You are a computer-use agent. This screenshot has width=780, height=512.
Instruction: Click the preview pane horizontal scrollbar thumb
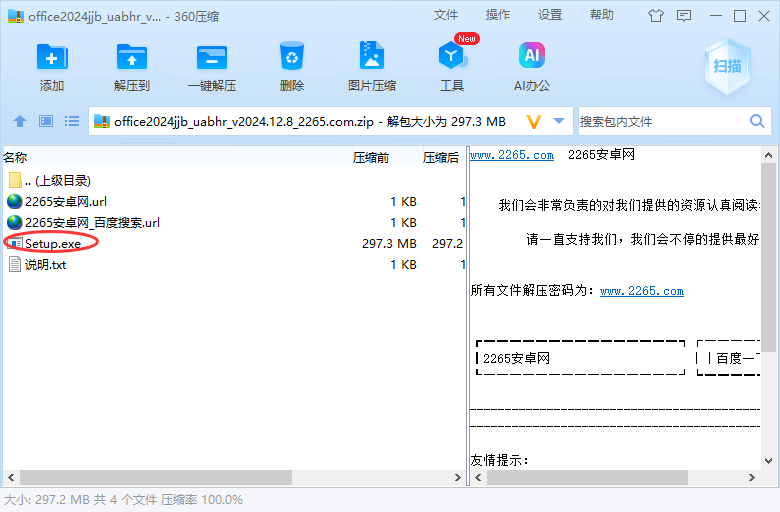tap(587, 478)
